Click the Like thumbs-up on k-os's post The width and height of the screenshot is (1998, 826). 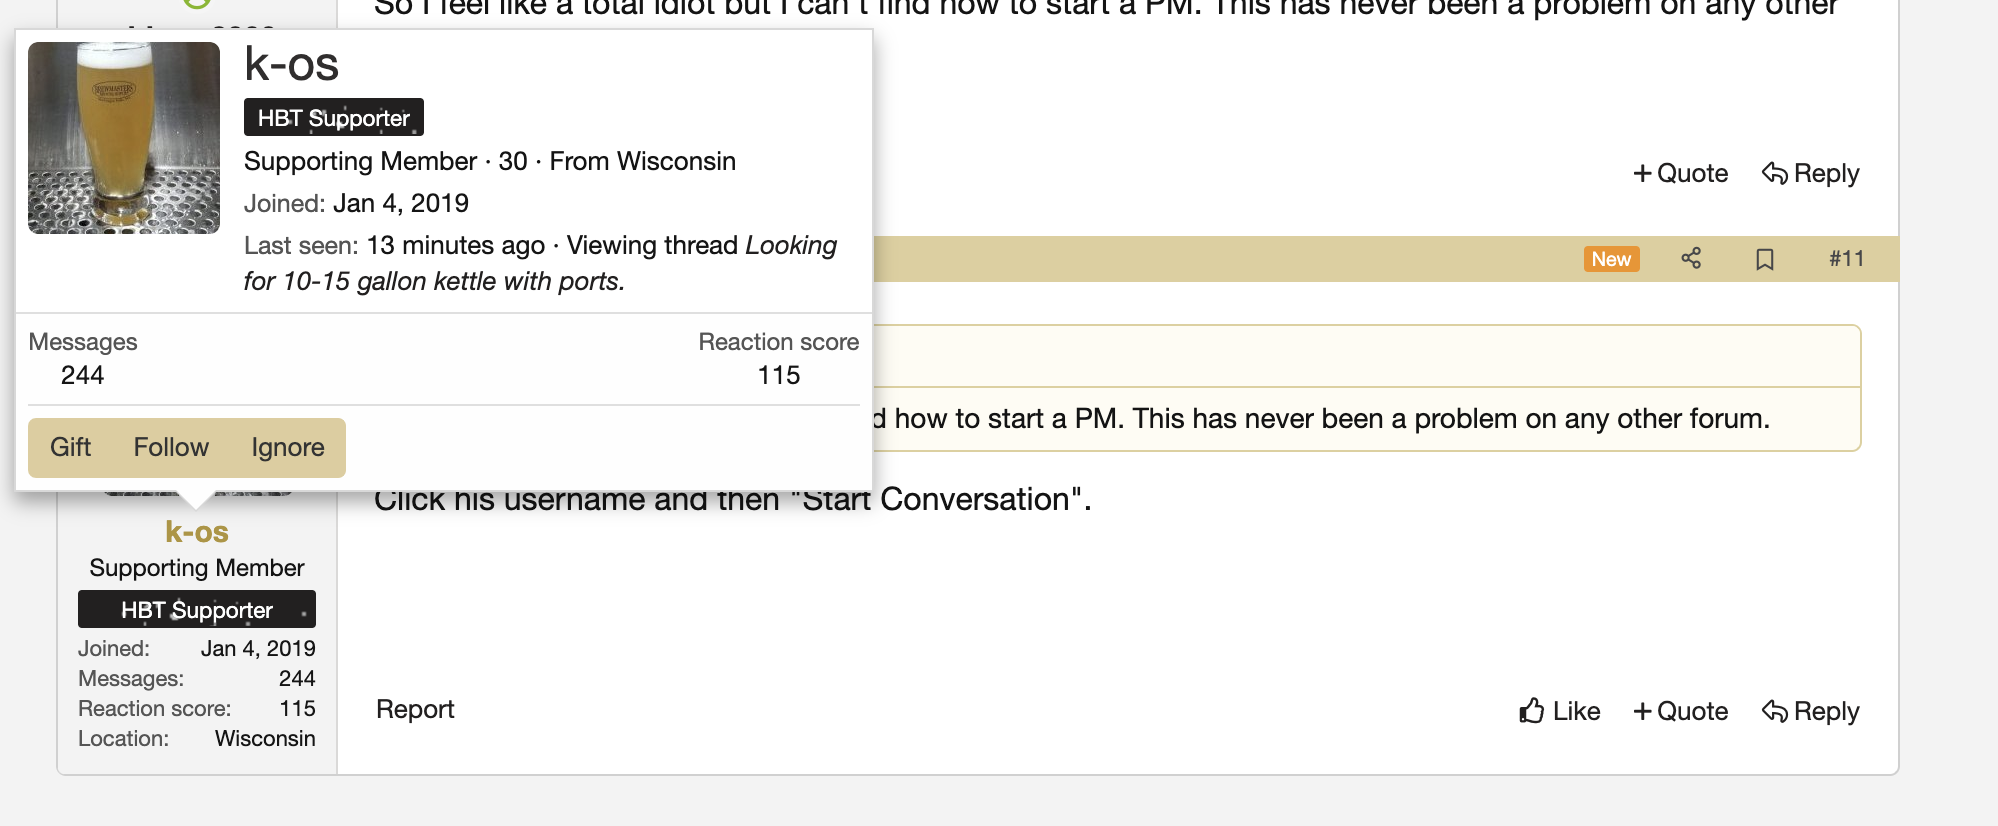click(x=1559, y=711)
